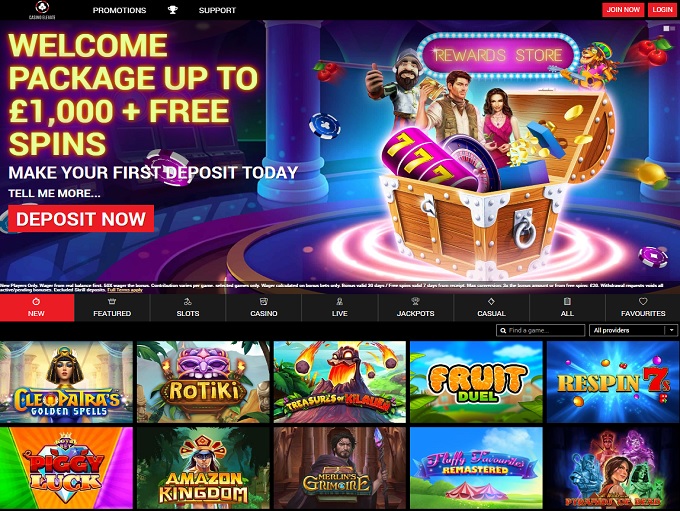The image size is (680, 511).
Task: Open the FEATURED games crown tab
Action: click(112, 308)
